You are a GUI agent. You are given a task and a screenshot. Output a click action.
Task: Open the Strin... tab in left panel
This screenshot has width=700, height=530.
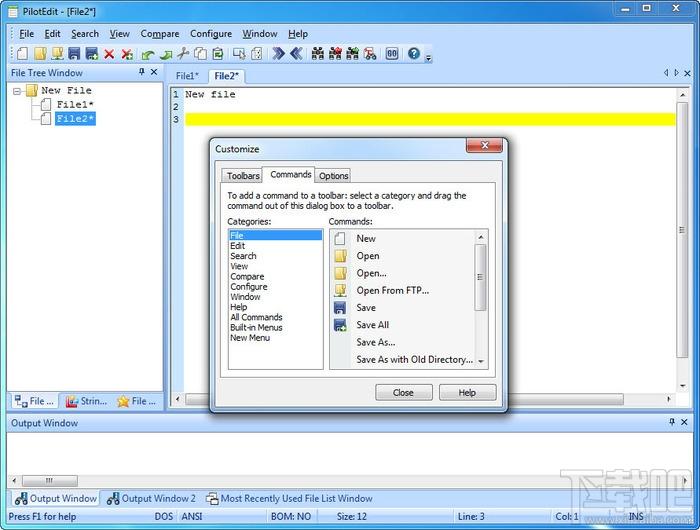86,401
